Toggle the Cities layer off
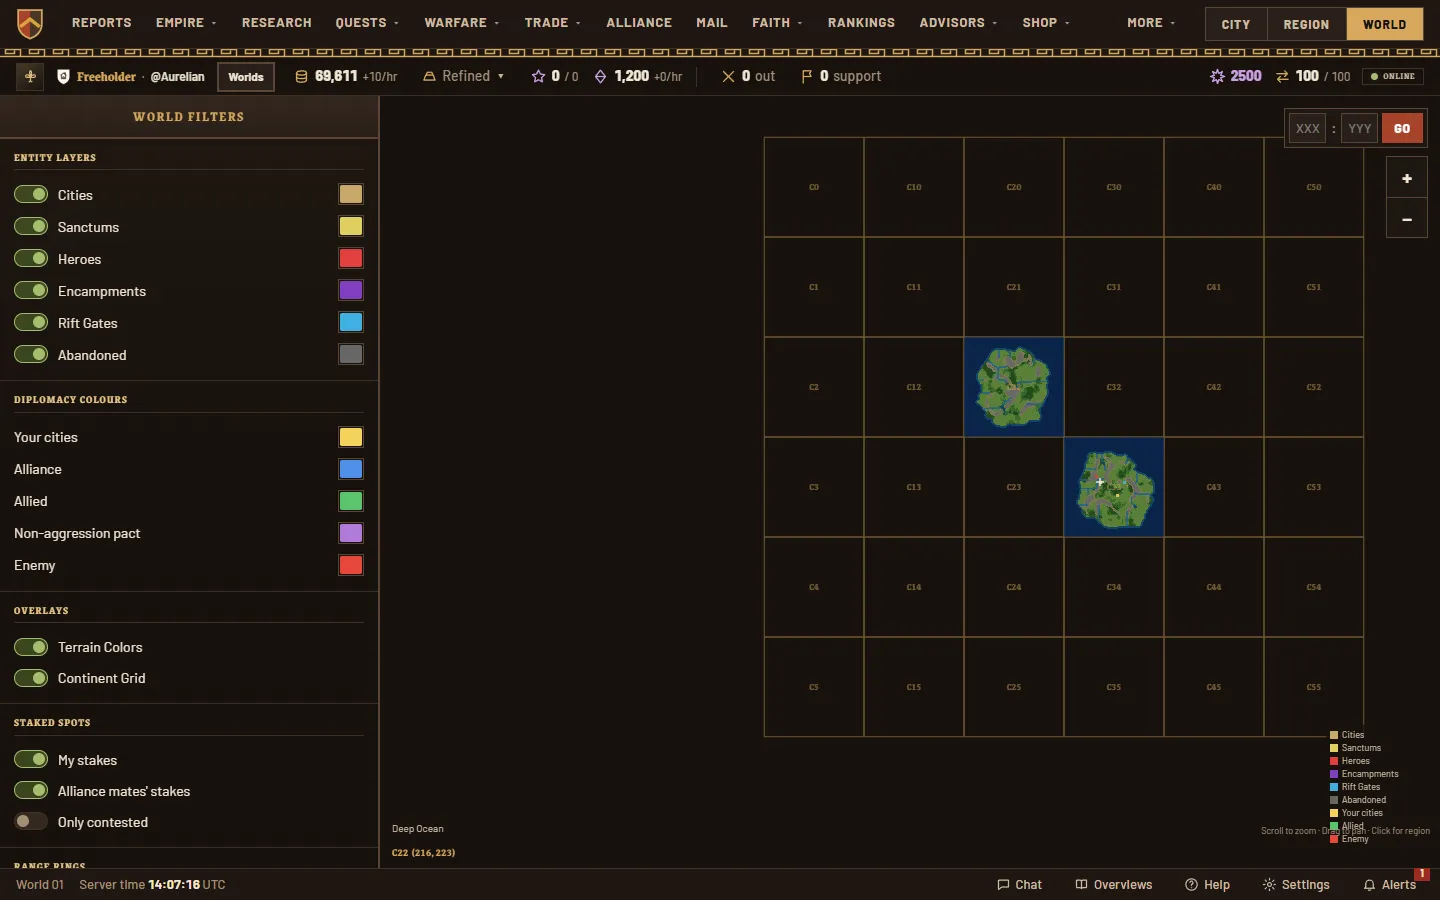 (31, 194)
